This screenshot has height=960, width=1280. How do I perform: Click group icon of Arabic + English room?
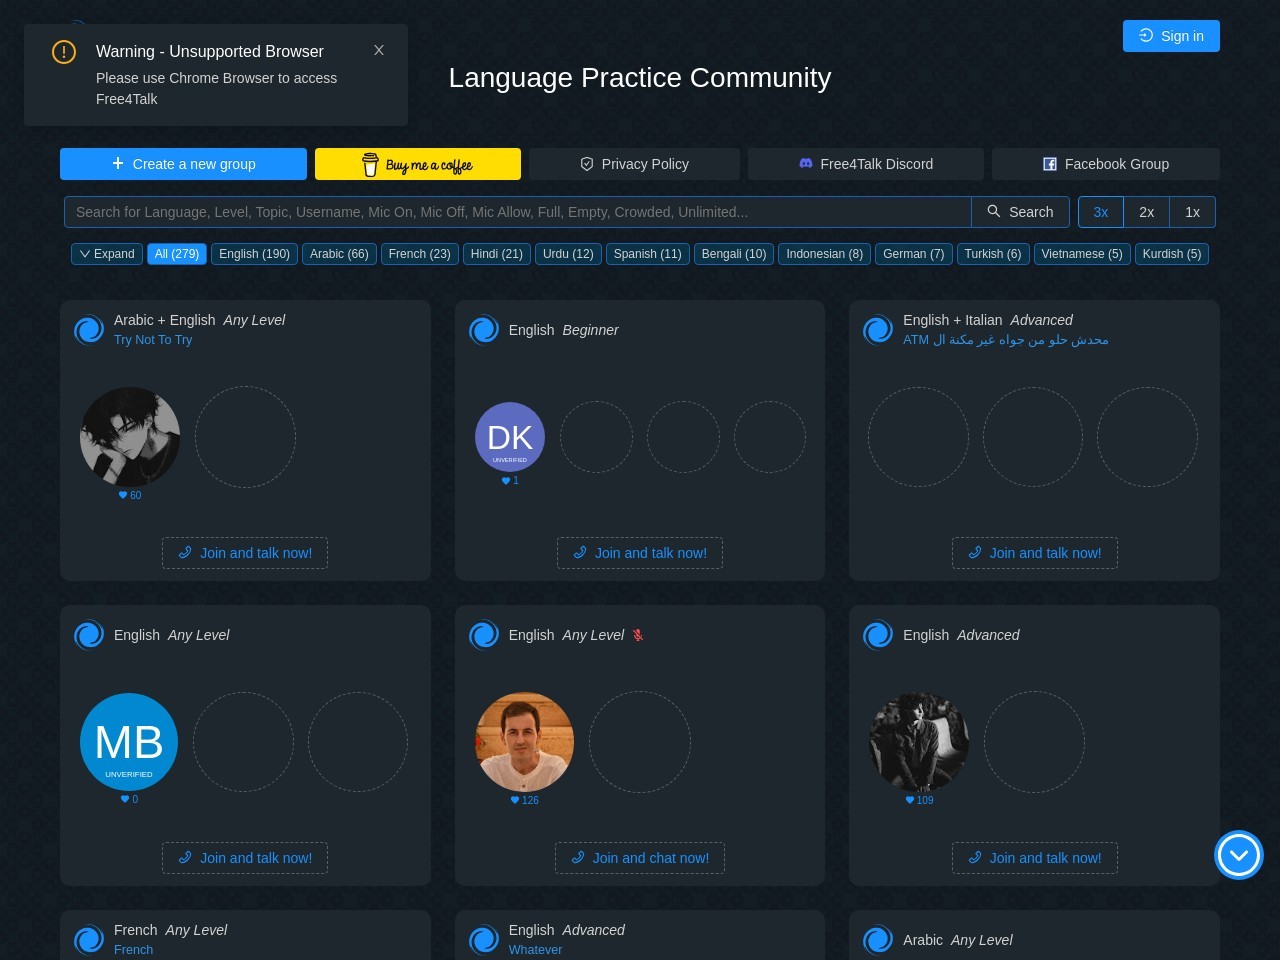coord(89,330)
